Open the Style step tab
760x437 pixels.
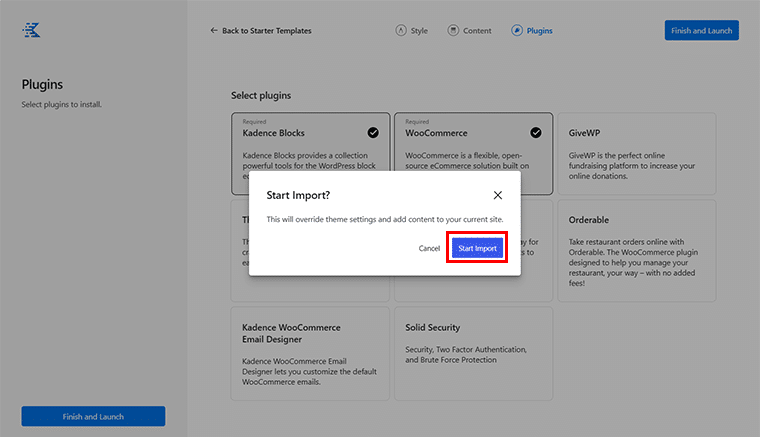click(412, 31)
